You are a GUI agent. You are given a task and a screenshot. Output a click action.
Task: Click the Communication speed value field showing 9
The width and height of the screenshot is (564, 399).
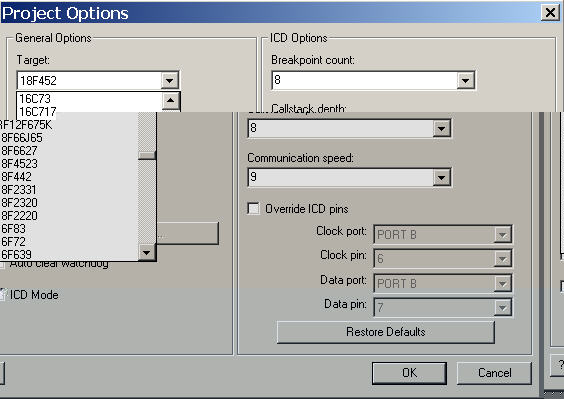[x=340, y=177]
